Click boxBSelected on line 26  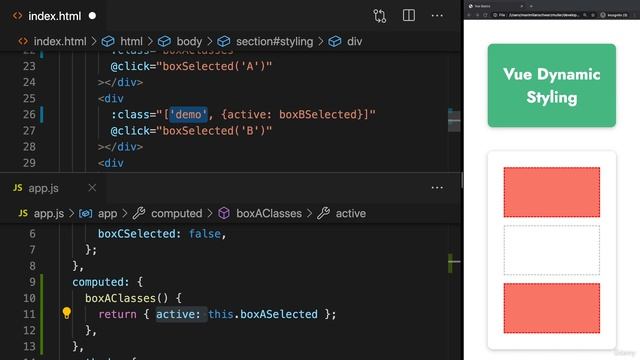click(x=318, y=115)
